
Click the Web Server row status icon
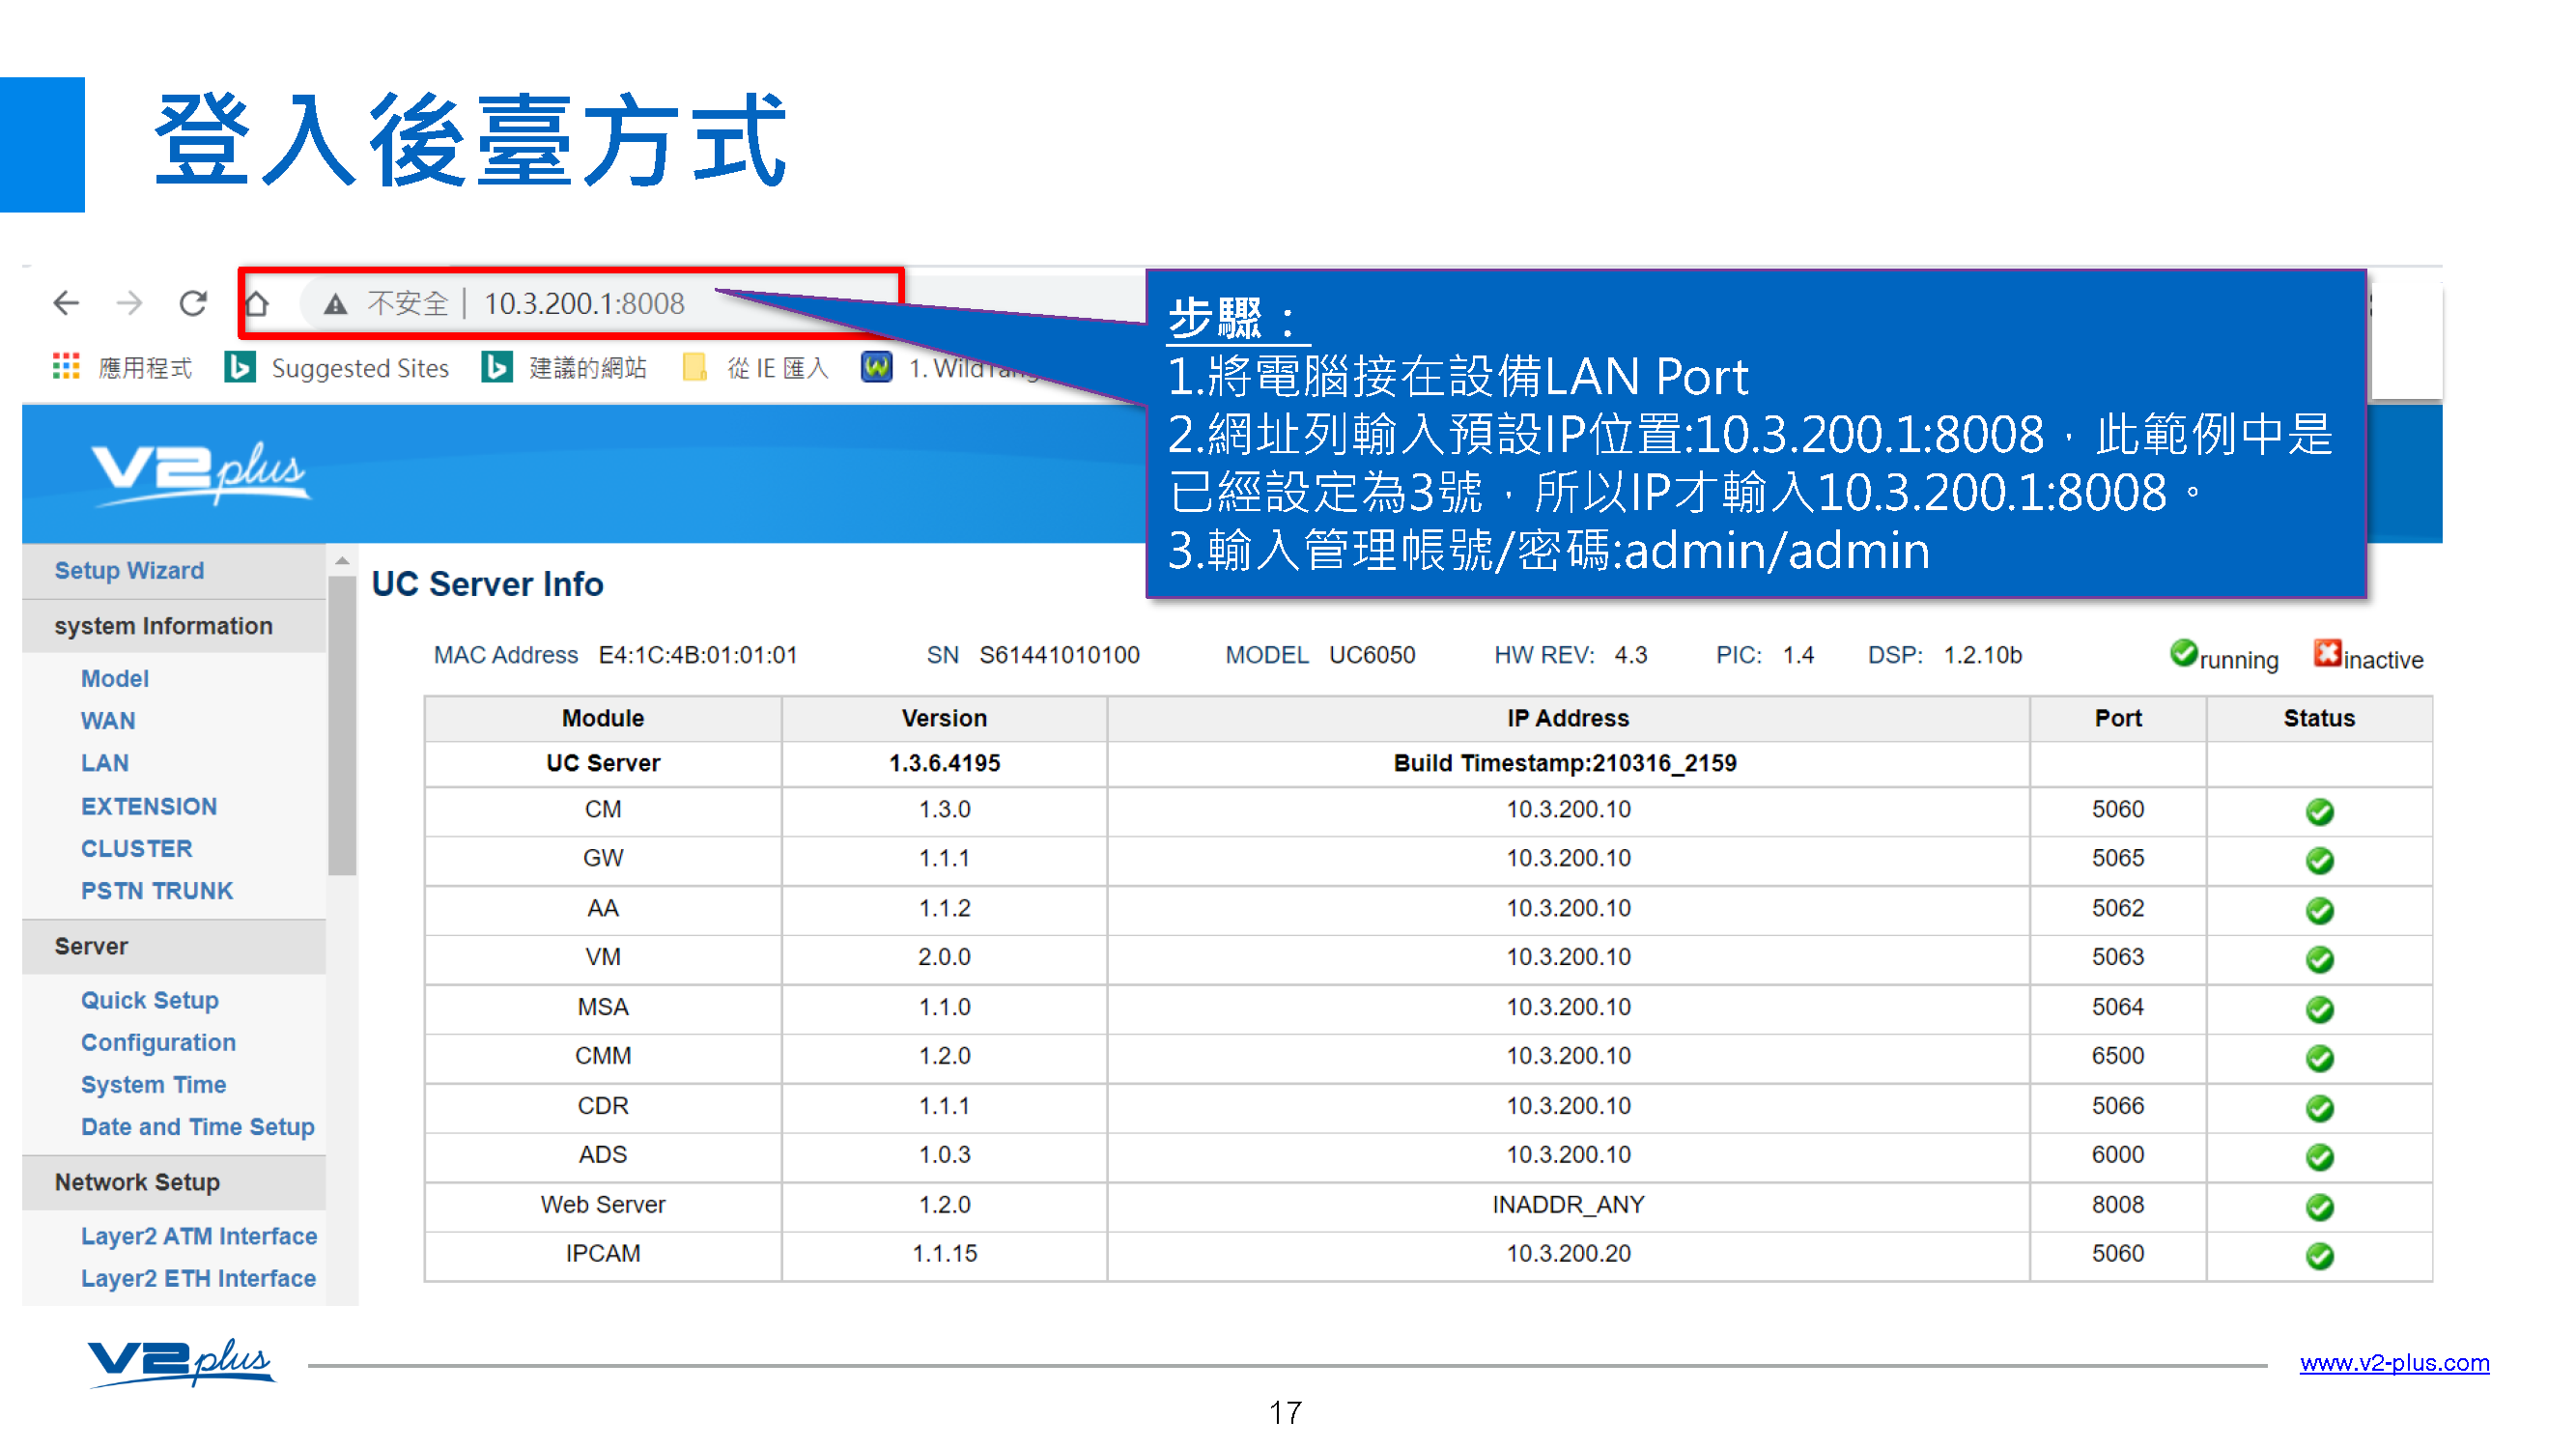pos(2320,1208)
